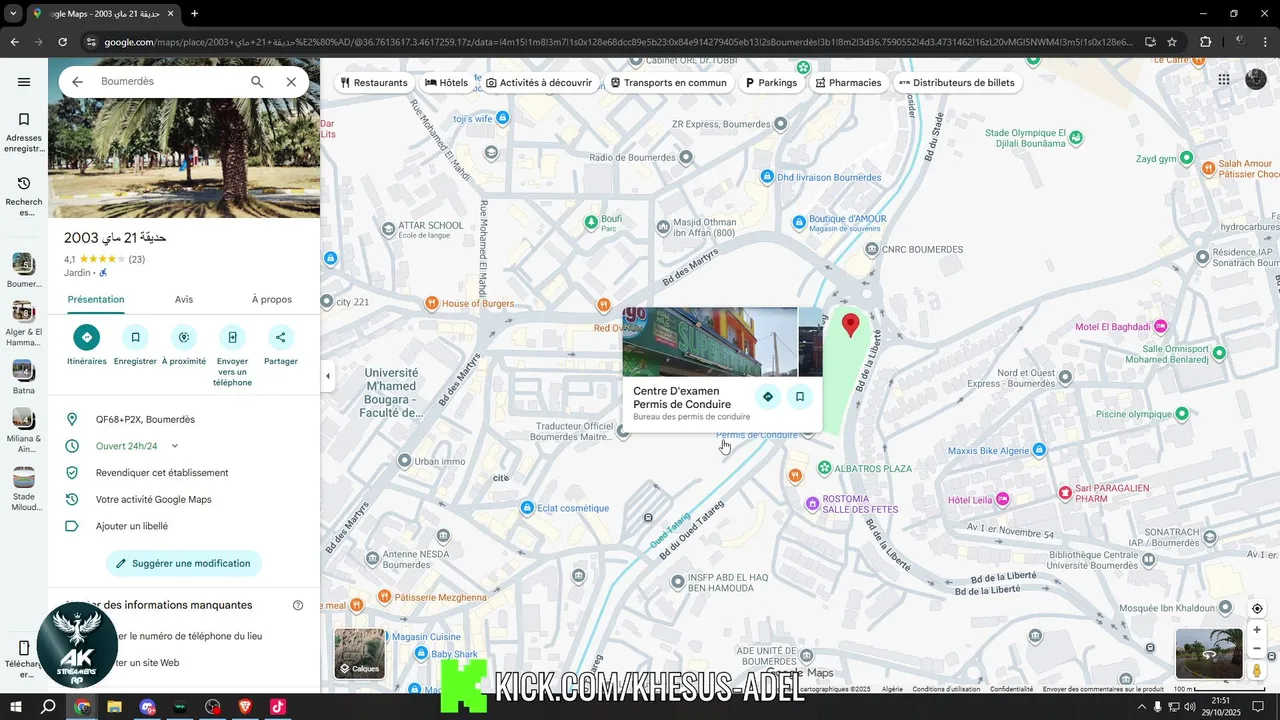Screen dimensions: 1280x720
Task: Click directions icon on Centre D'examen card
Action: (767, 397)
